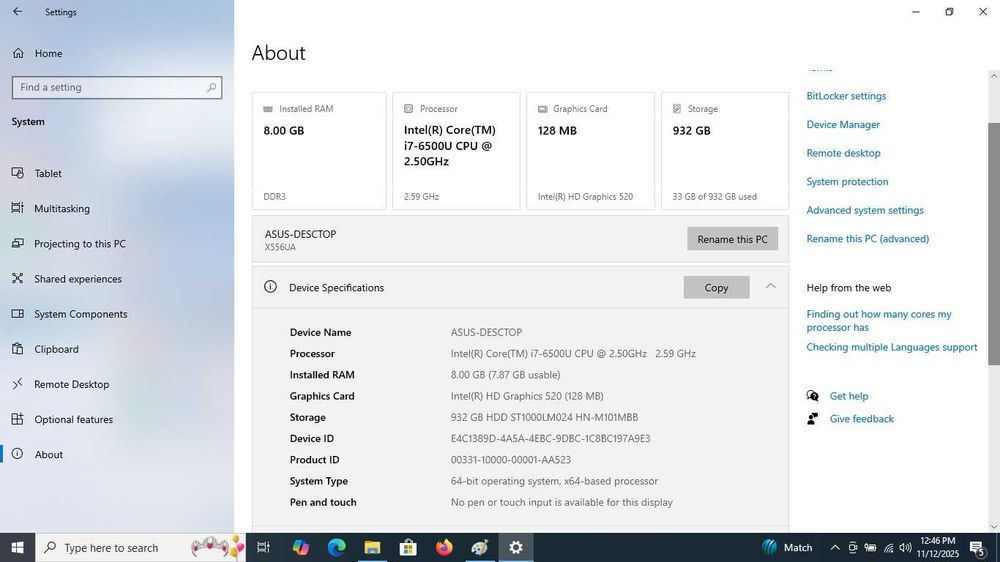Copy the device specifications

click(716, 288)
